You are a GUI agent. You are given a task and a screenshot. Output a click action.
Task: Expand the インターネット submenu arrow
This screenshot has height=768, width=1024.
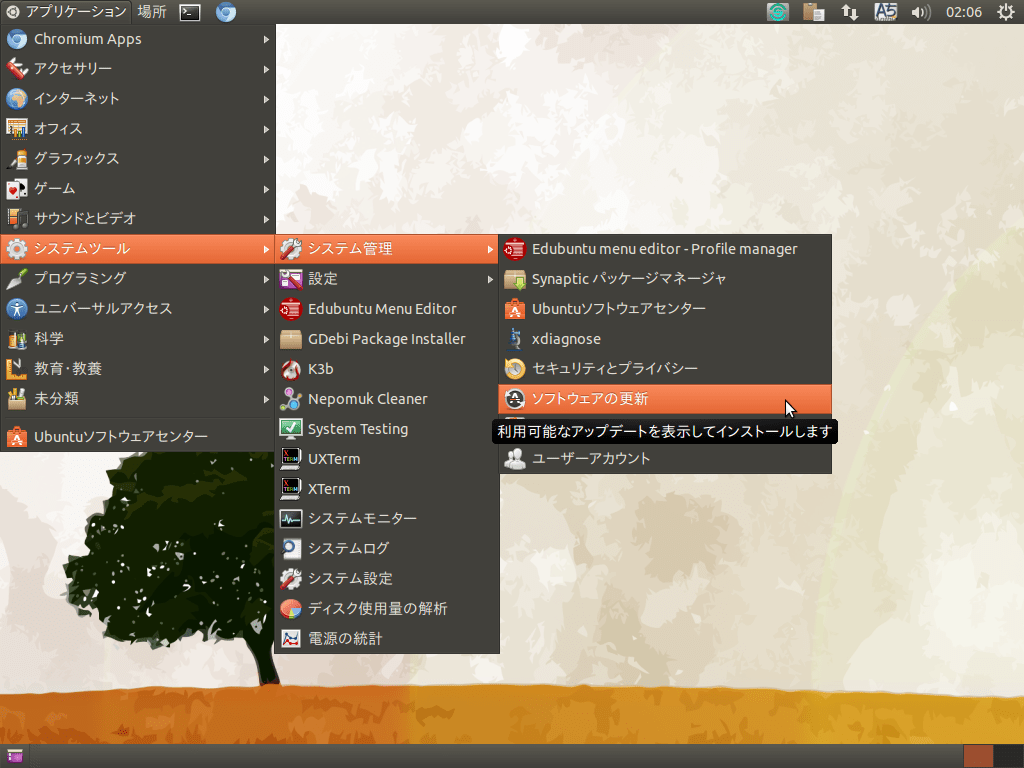pos(266,99)
